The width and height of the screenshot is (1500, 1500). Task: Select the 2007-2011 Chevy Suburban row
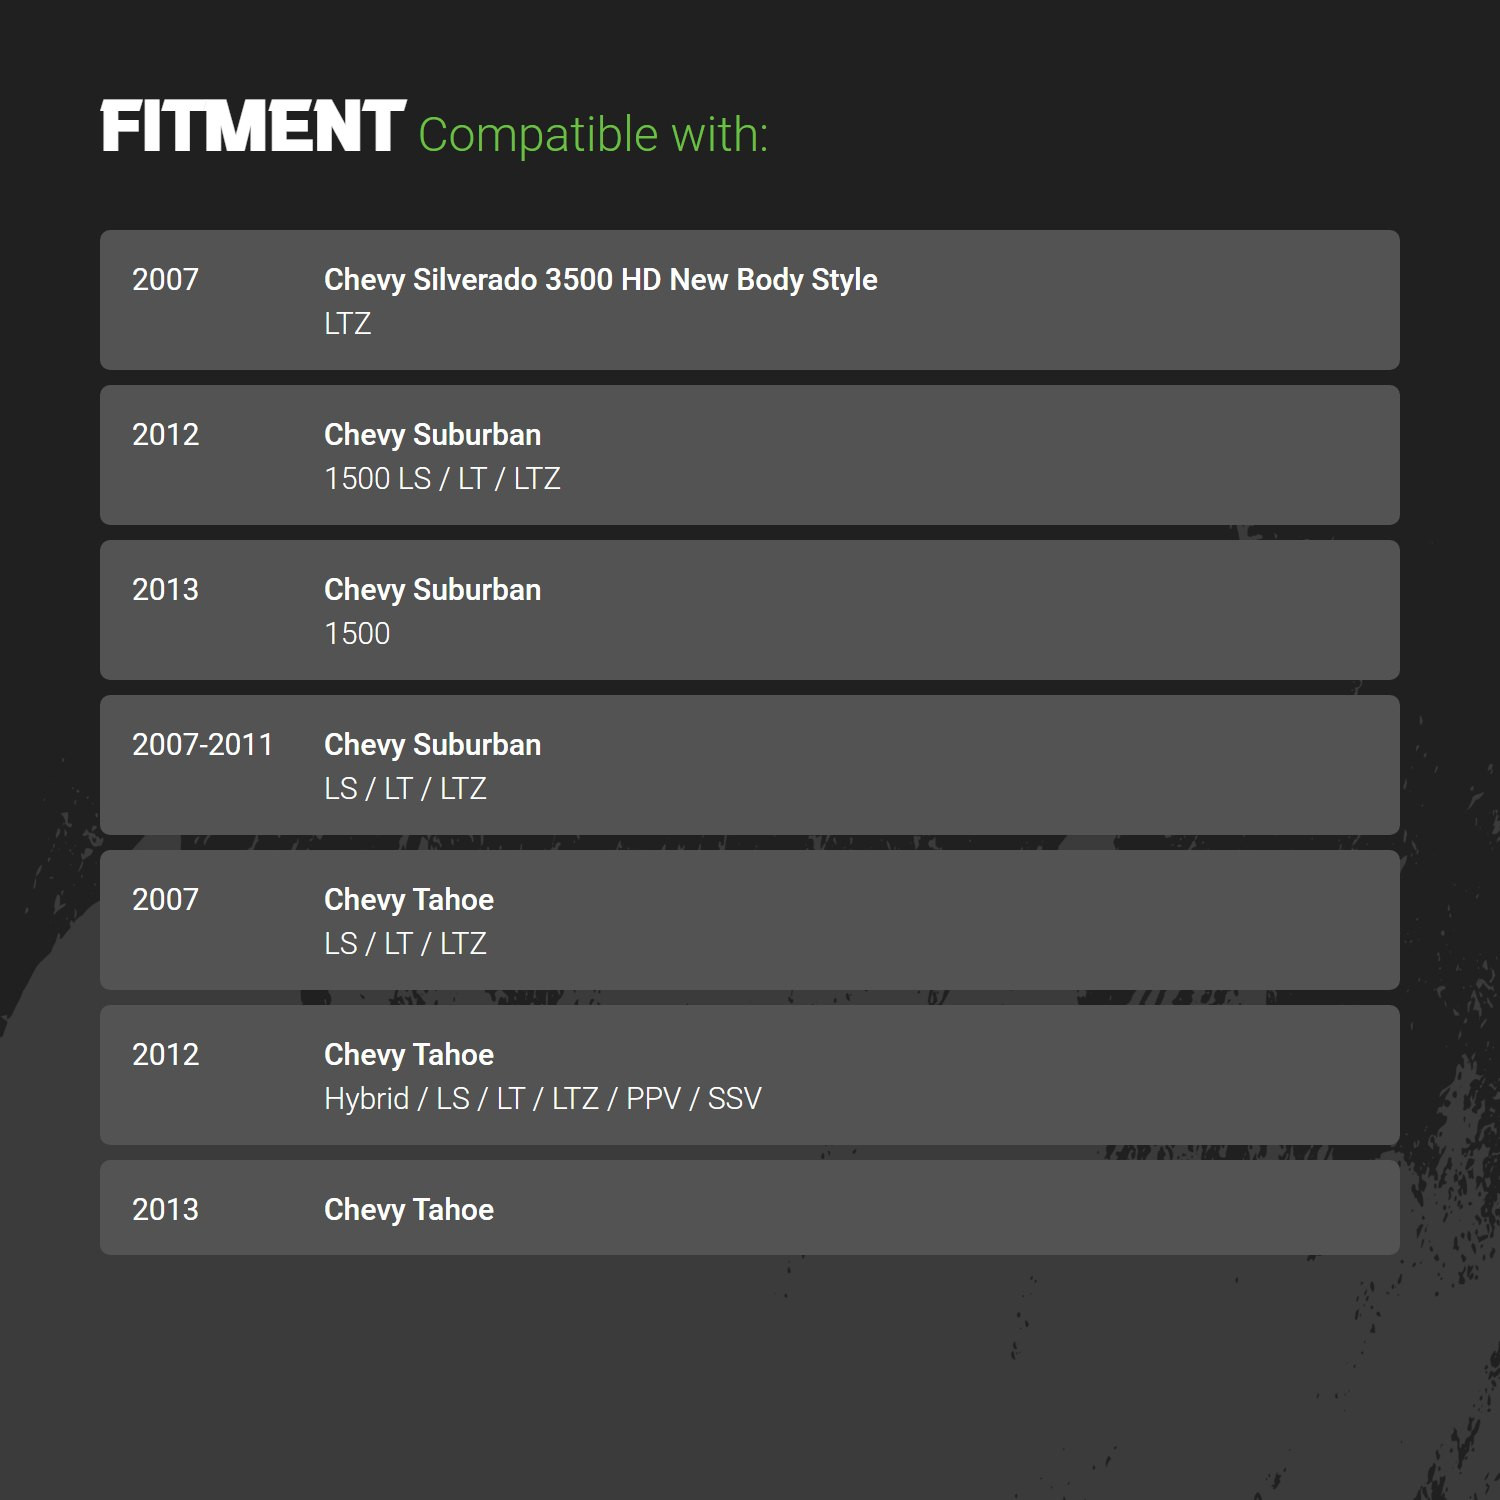coord(750,765)
